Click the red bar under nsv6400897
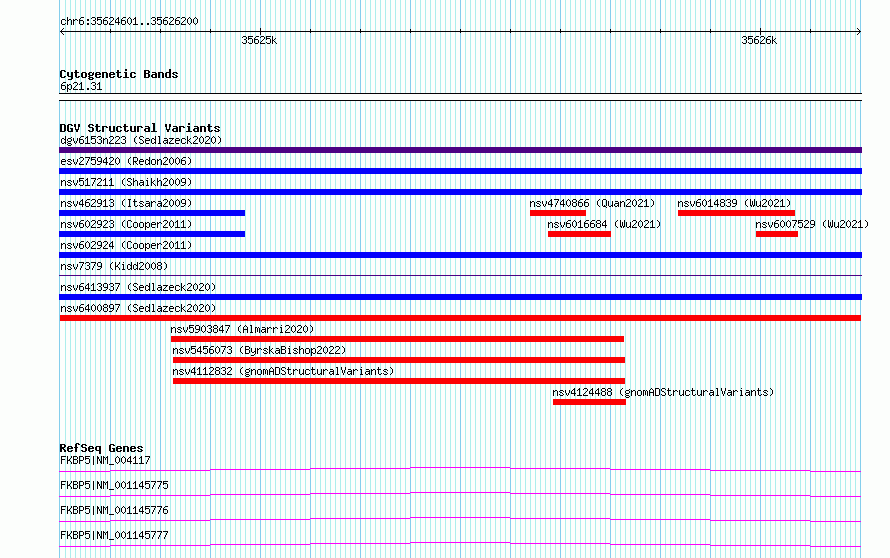890x558 pixels. pyautogui.click(x=460, y=318)
